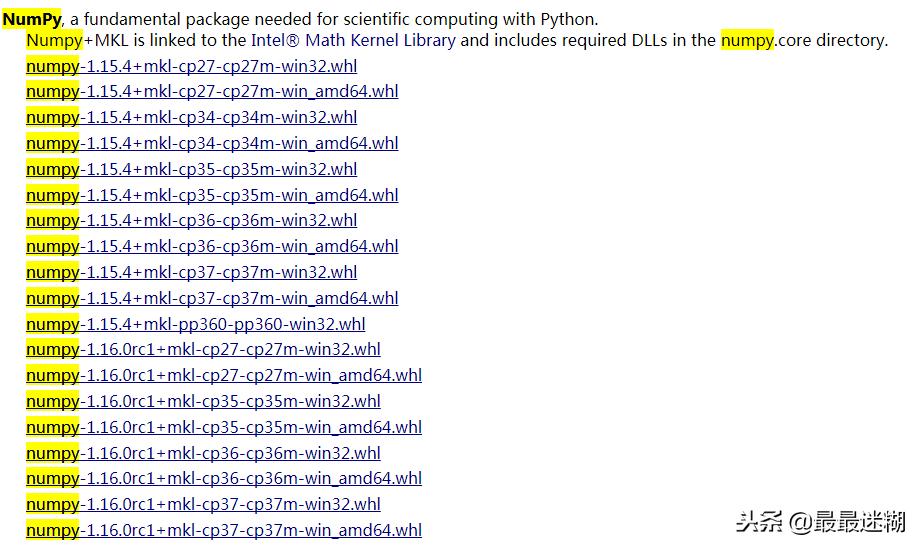The width and height of the screenshot is (922, 549).
Task: Click numpy-1.16.0rc1+mkl-cp27-cp27m-win_amd64.whl
Action: (x=224, y=375)
